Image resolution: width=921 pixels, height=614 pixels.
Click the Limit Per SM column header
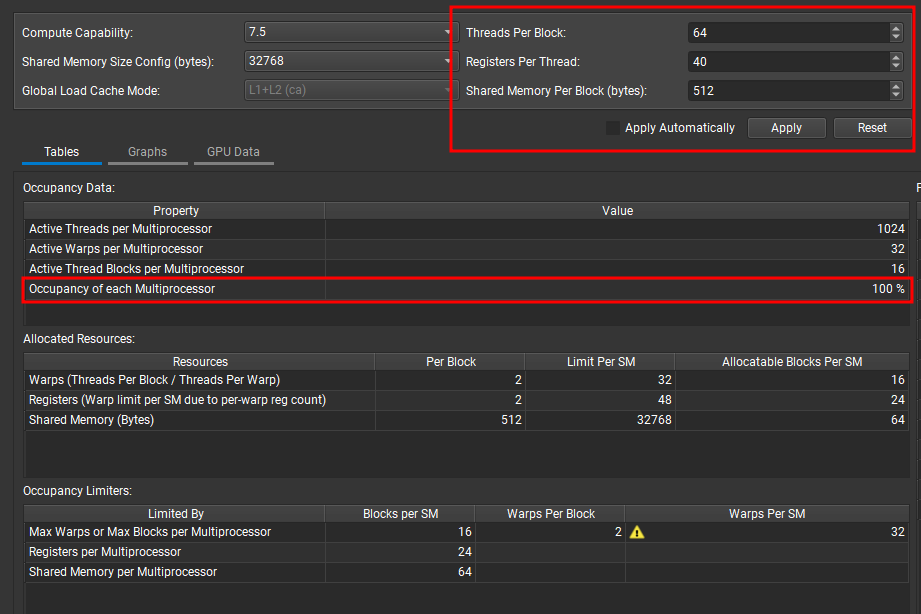[600, 362]
